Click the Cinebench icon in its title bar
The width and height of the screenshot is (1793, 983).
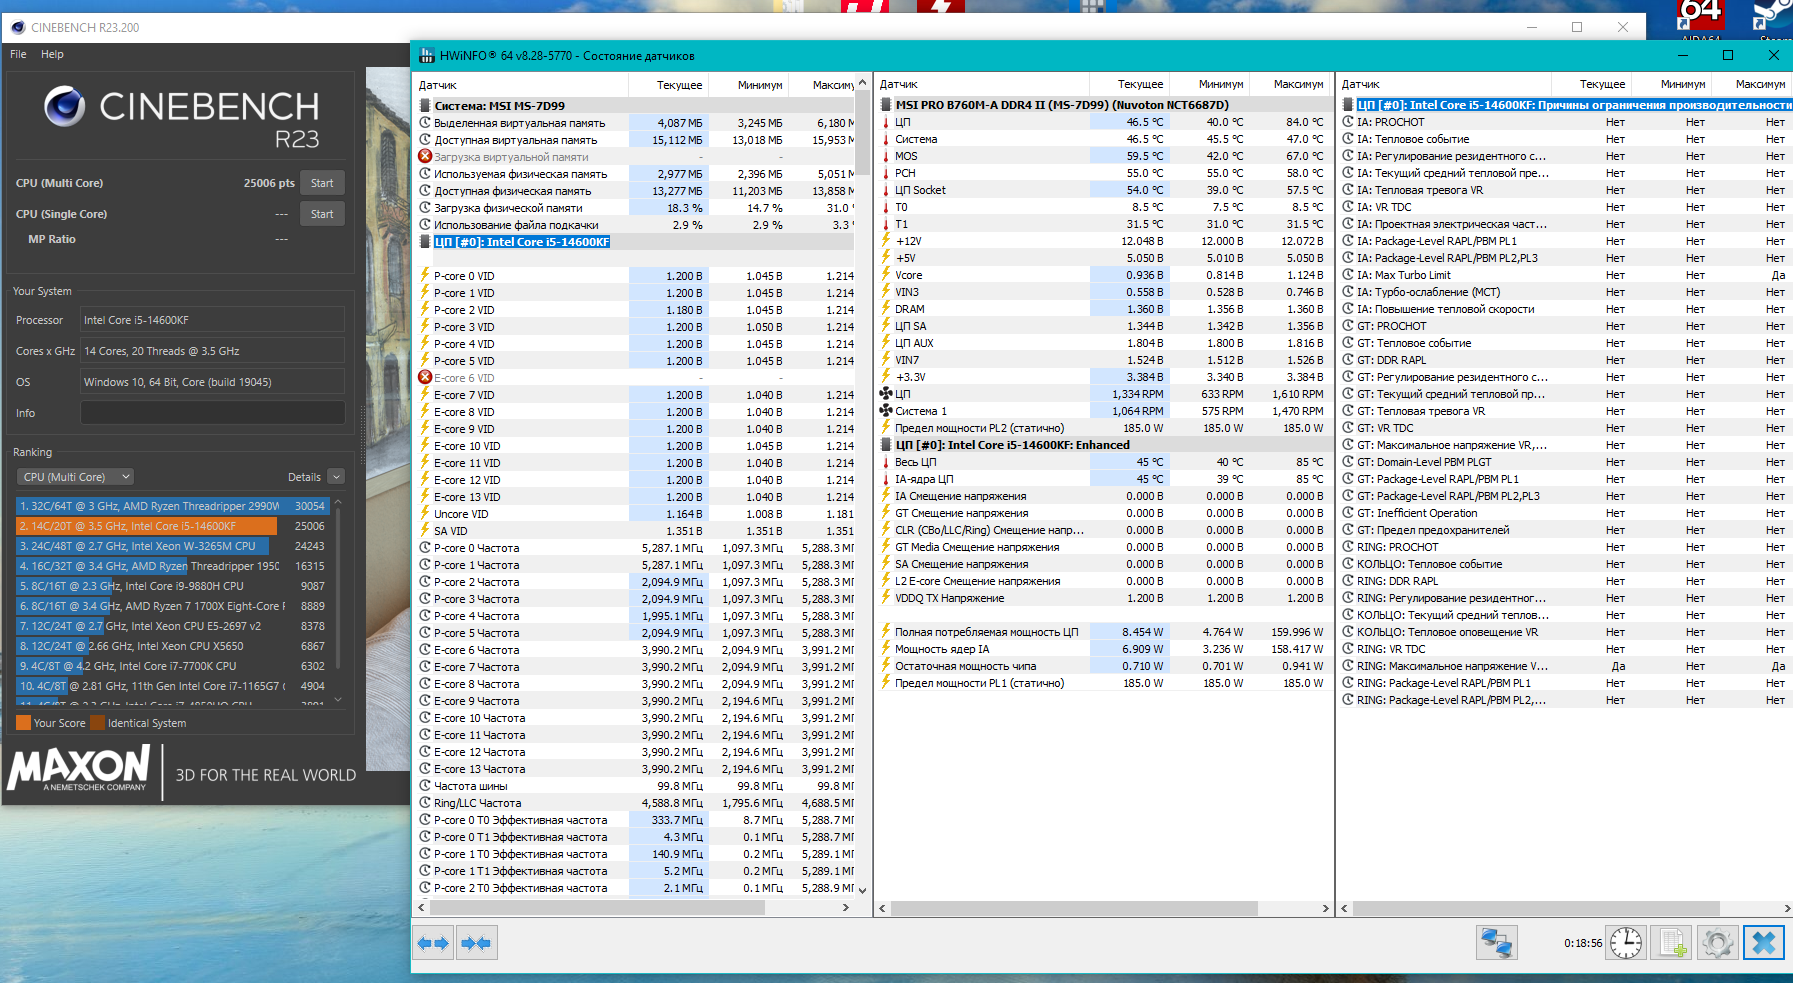[18, 28]
